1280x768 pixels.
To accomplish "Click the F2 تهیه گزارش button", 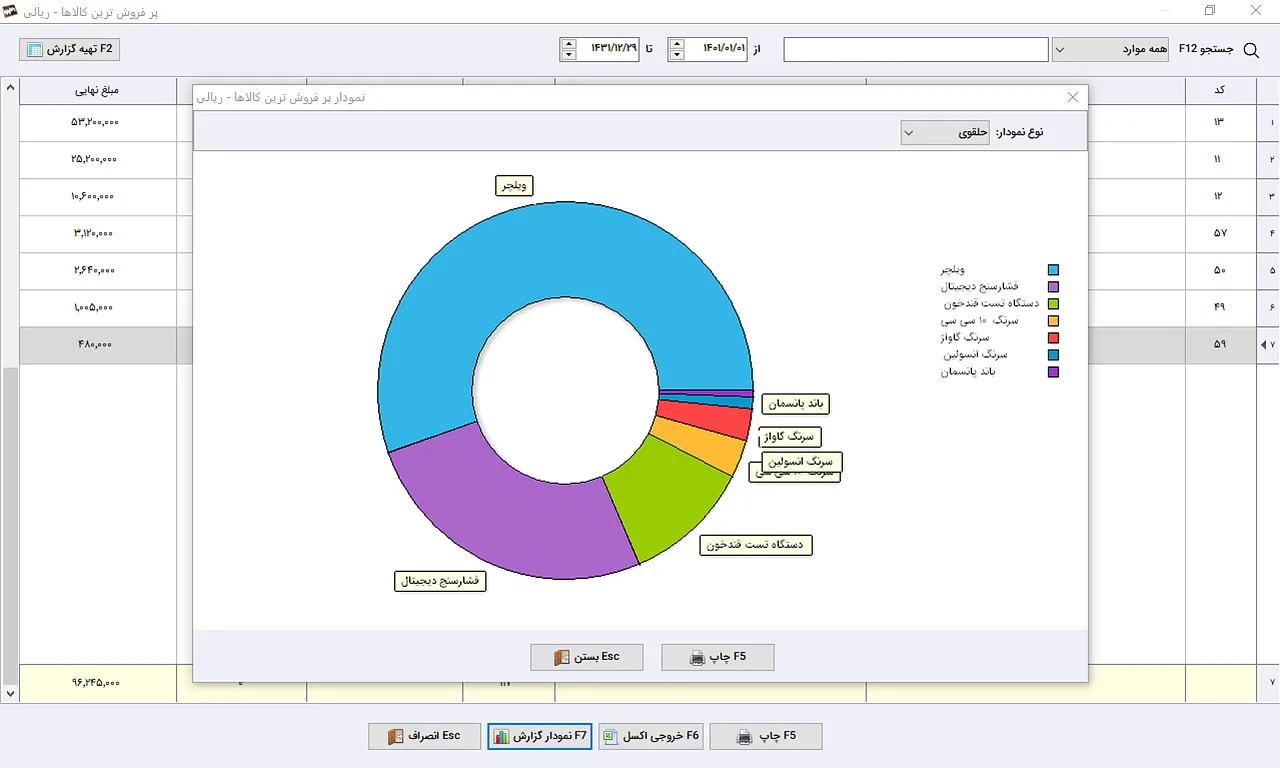I will pos(69,49).
